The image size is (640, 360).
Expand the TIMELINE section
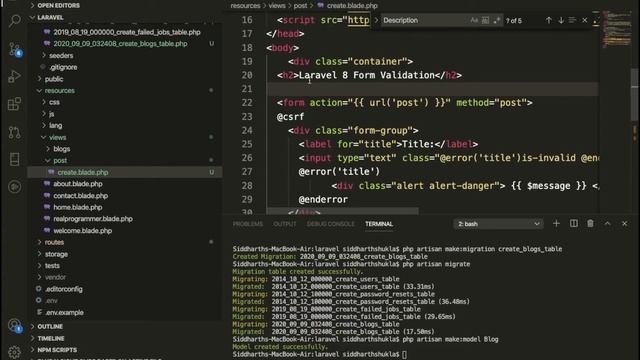click(51, 338)
